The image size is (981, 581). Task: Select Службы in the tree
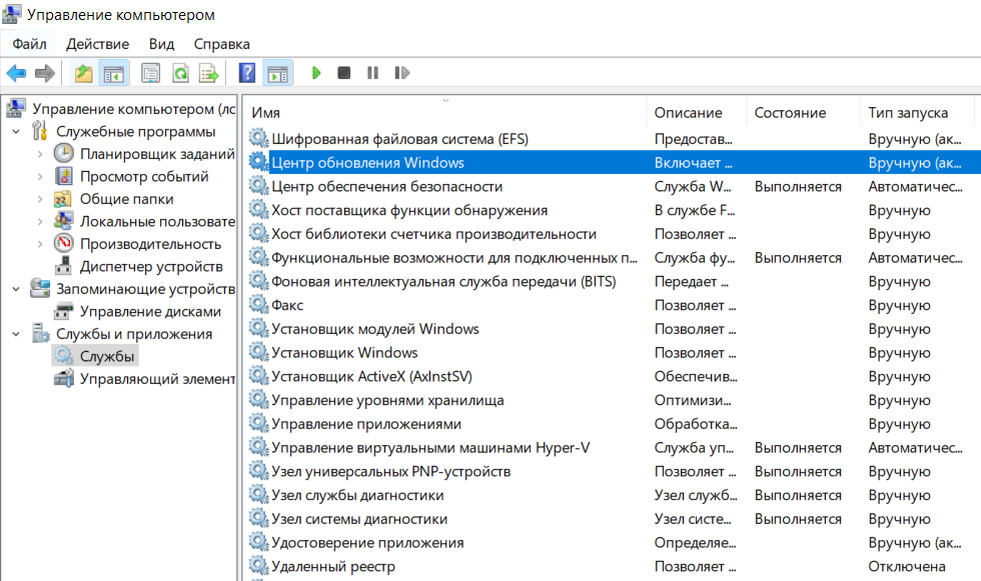click(107, 356)
